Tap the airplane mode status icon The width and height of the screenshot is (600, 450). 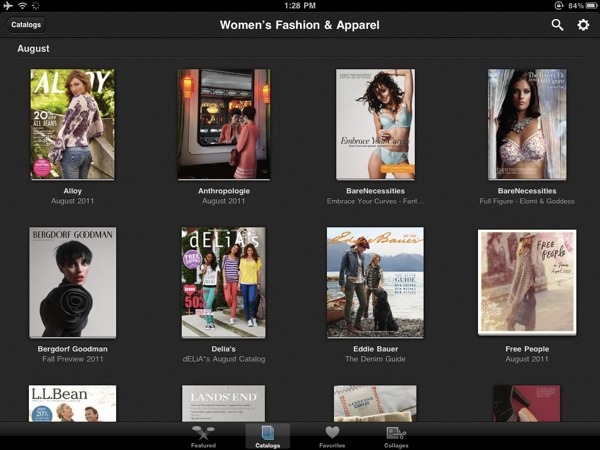tap(7, 5)
